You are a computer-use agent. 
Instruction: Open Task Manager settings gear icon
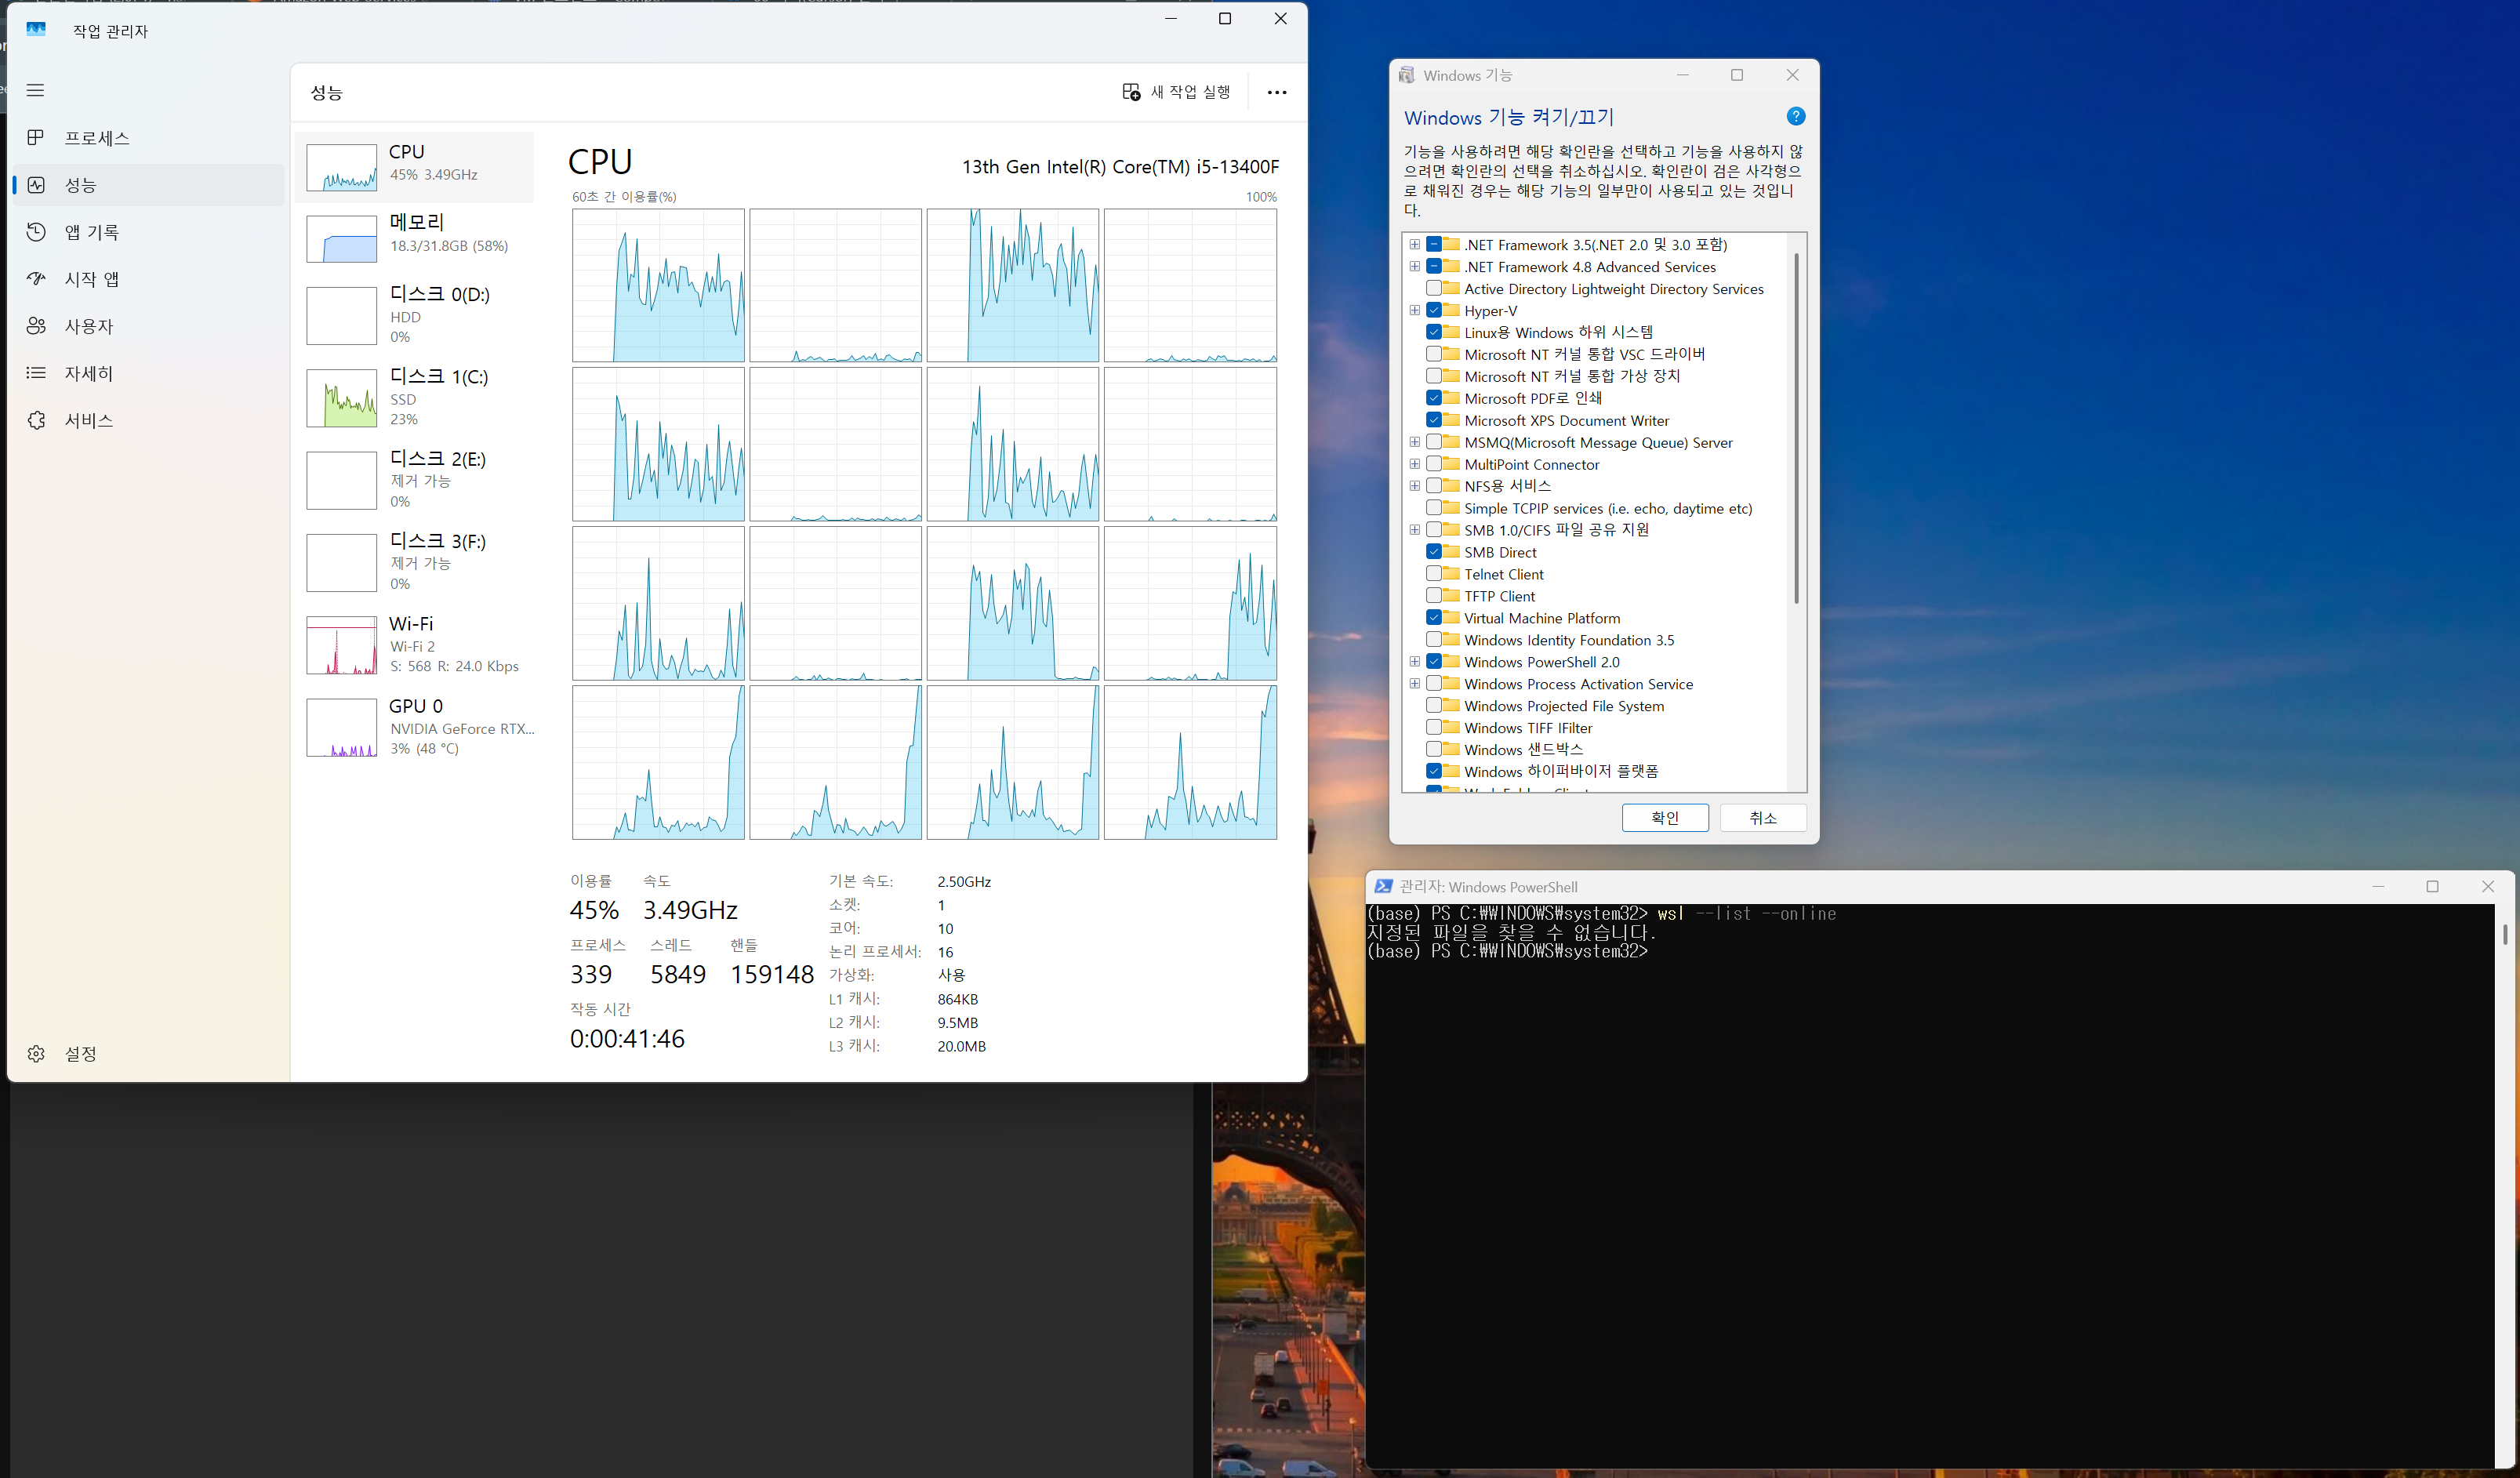click(36, 1053)
